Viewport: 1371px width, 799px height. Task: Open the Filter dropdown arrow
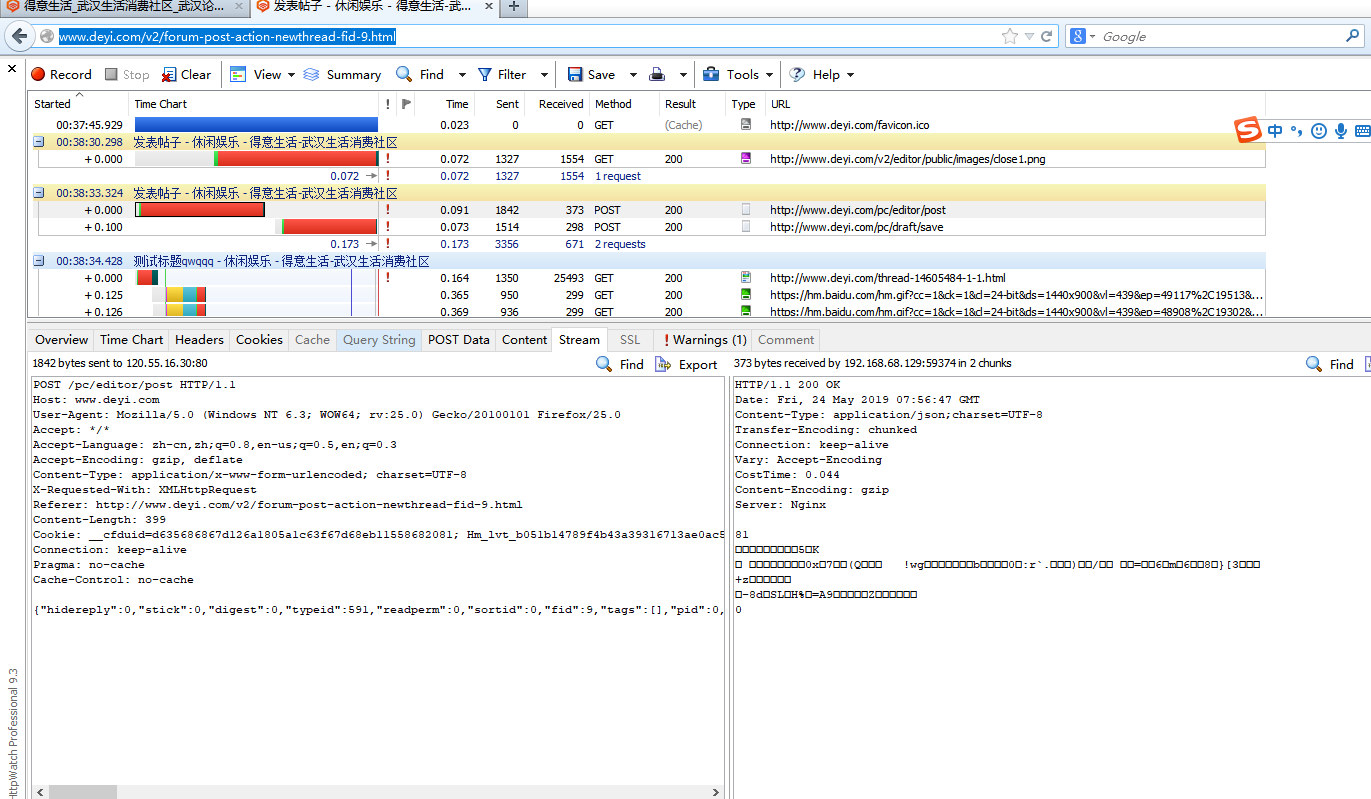point(544,74)
